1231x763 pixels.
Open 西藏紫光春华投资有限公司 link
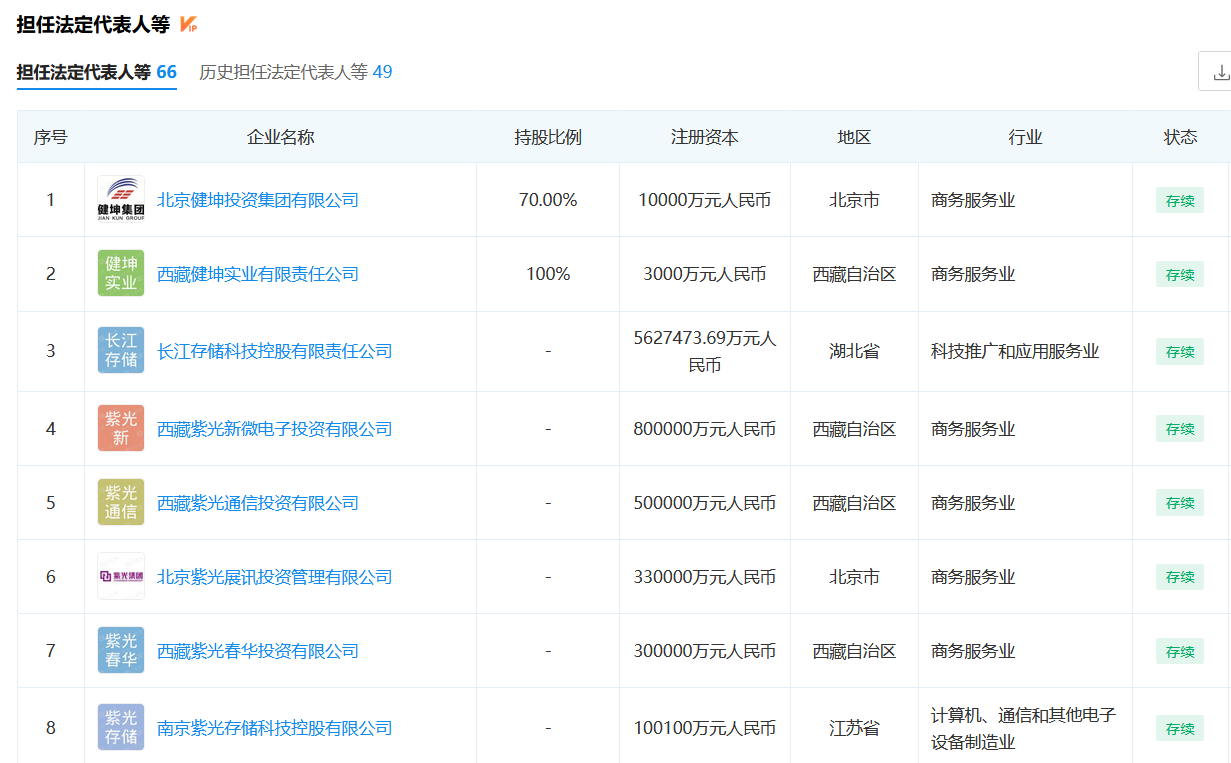point(258,651)
